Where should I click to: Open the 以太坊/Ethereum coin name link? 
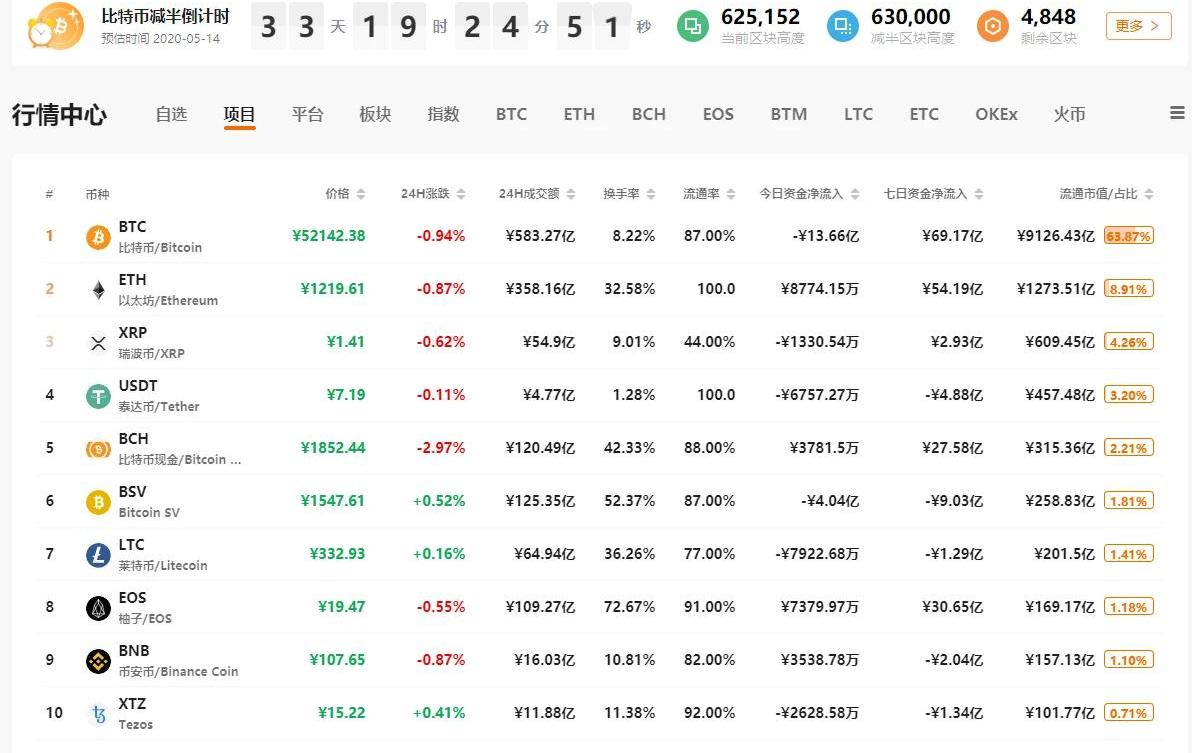(x=168, y=301)
